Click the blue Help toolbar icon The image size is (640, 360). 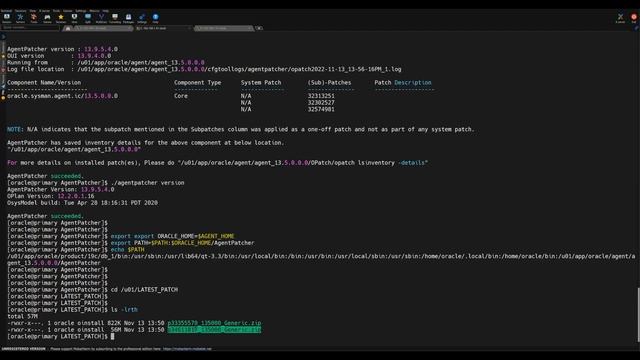point(156,18)
